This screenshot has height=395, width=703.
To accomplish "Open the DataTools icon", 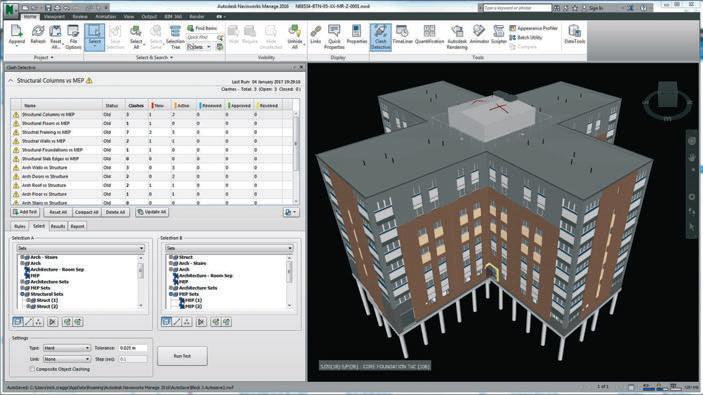I will click(x=574, y=35).
